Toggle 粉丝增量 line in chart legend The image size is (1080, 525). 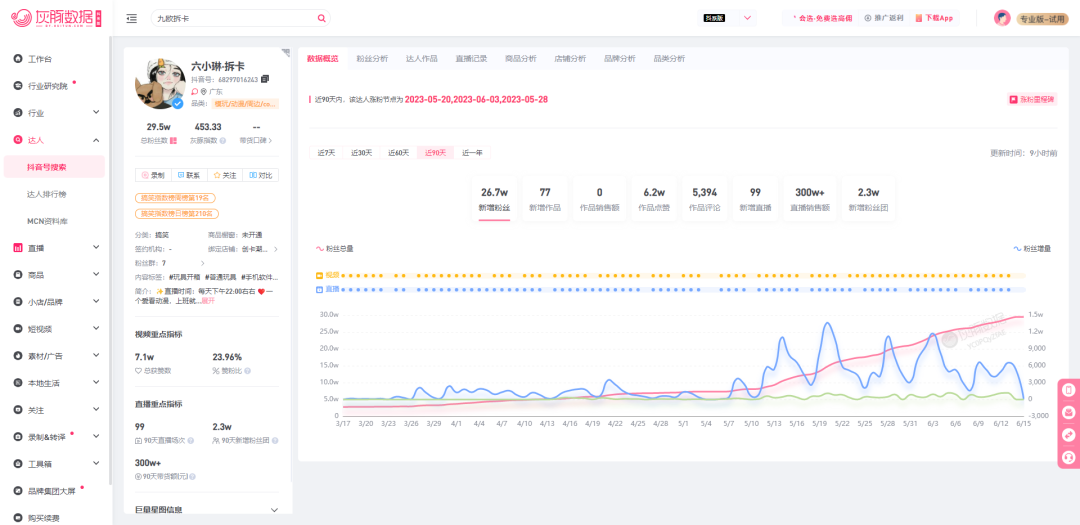(1032, 248)
